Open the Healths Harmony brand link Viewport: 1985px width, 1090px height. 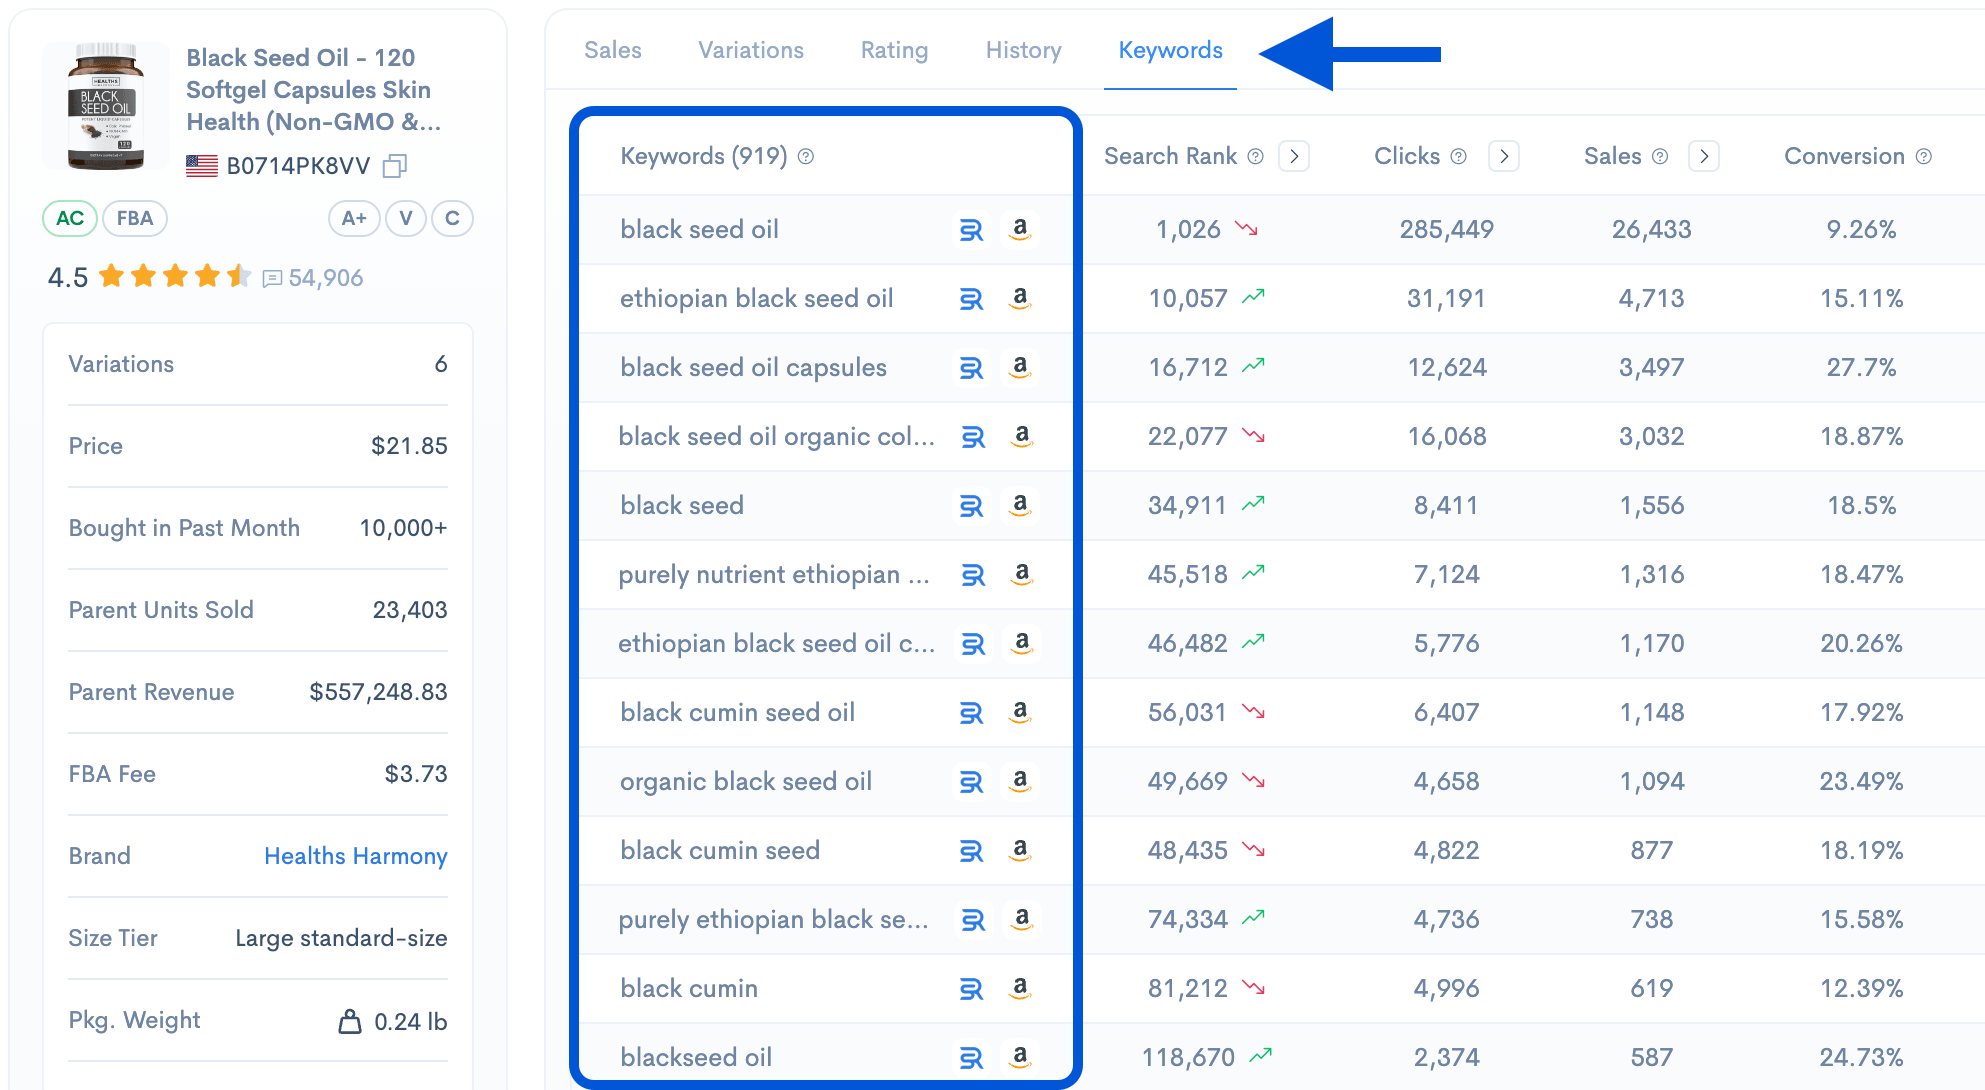pos(355,856)
